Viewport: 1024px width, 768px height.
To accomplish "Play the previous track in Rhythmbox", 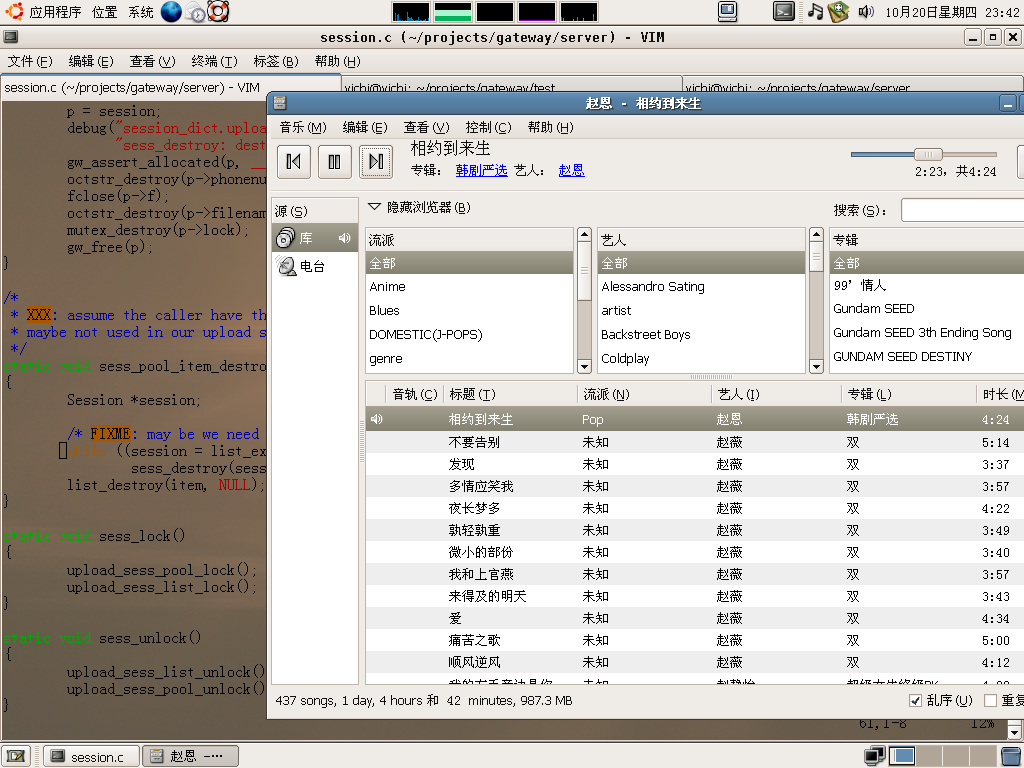I will [293, 161].
